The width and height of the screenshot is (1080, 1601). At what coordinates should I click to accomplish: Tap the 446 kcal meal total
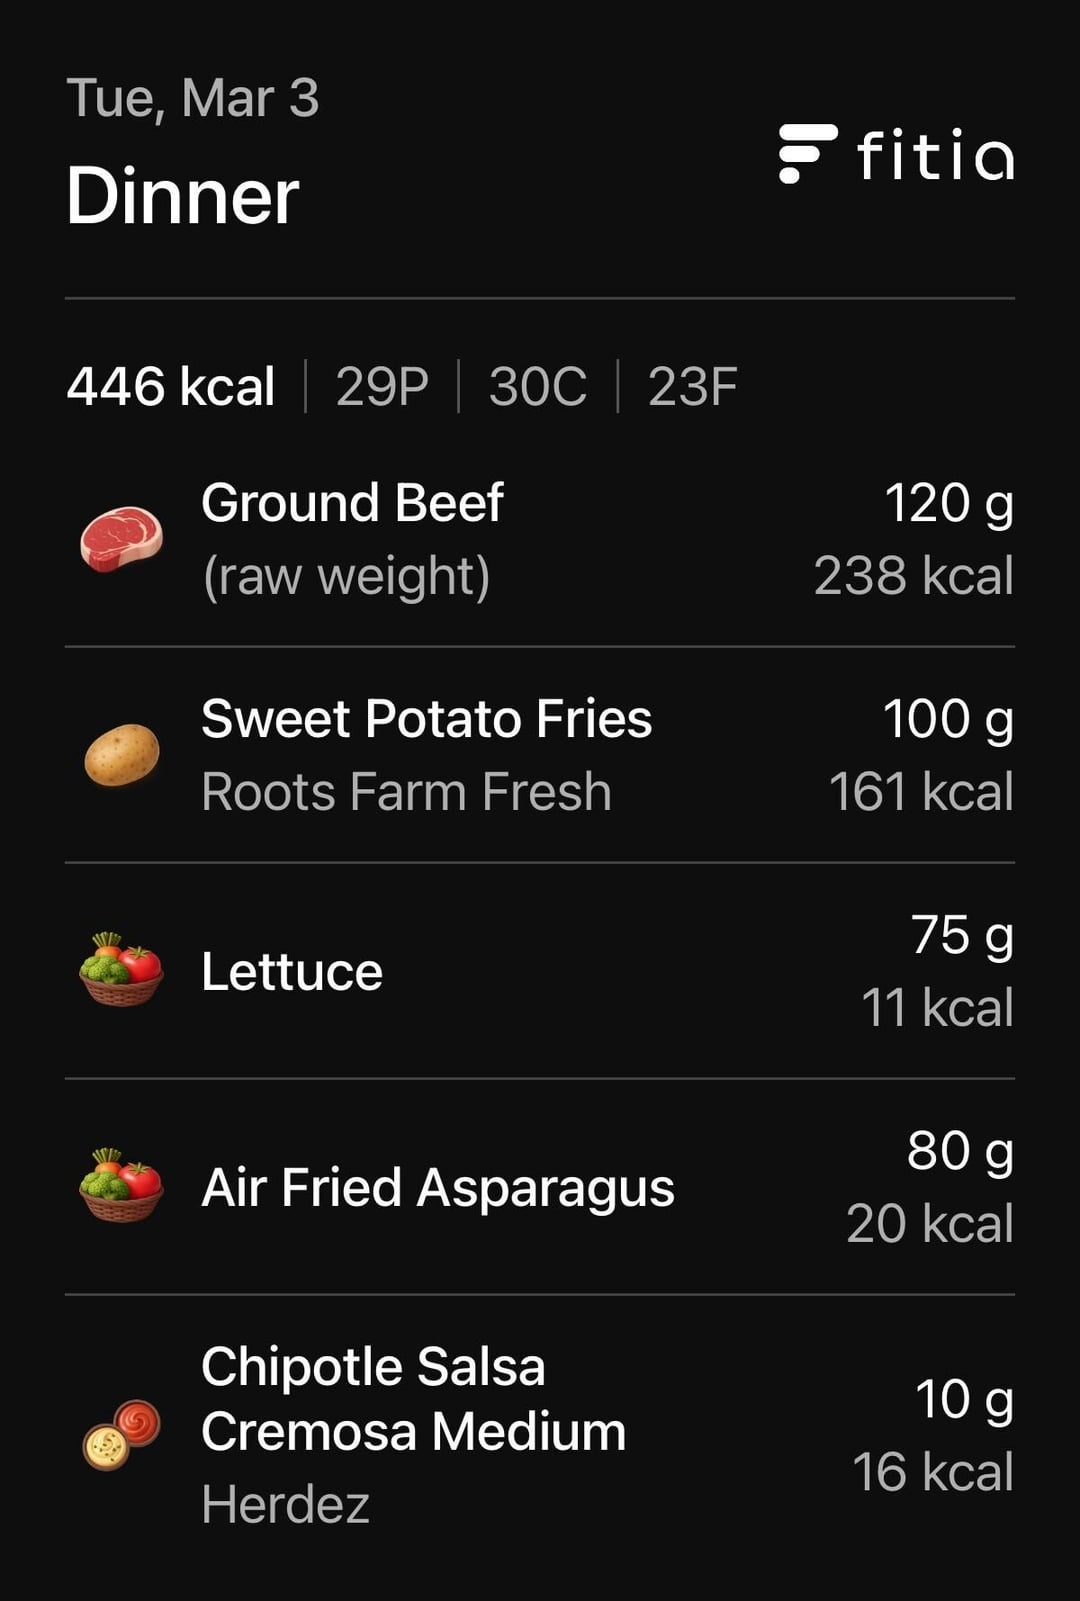pos(171,387)
